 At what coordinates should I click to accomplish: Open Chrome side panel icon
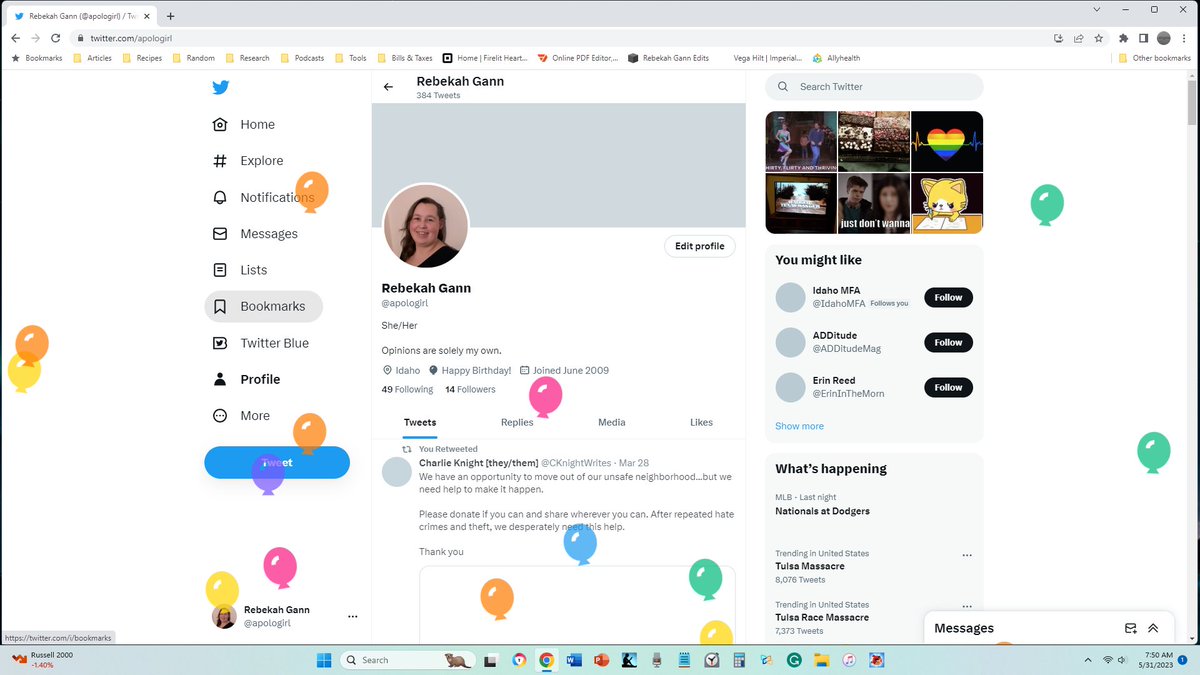click(1144, 38)
